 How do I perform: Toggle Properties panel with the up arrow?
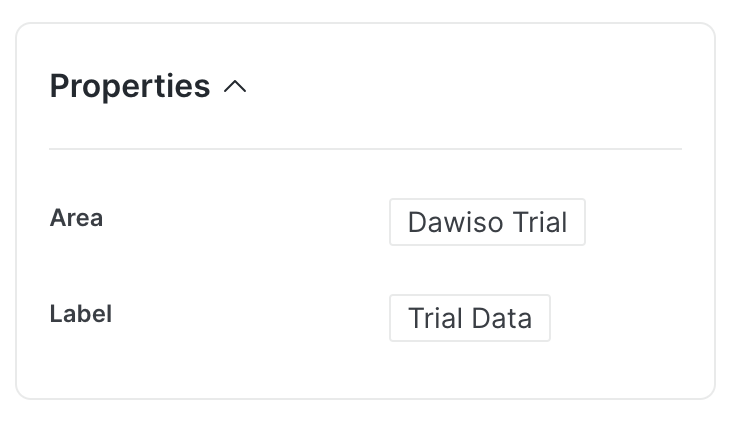click(235, 87)
